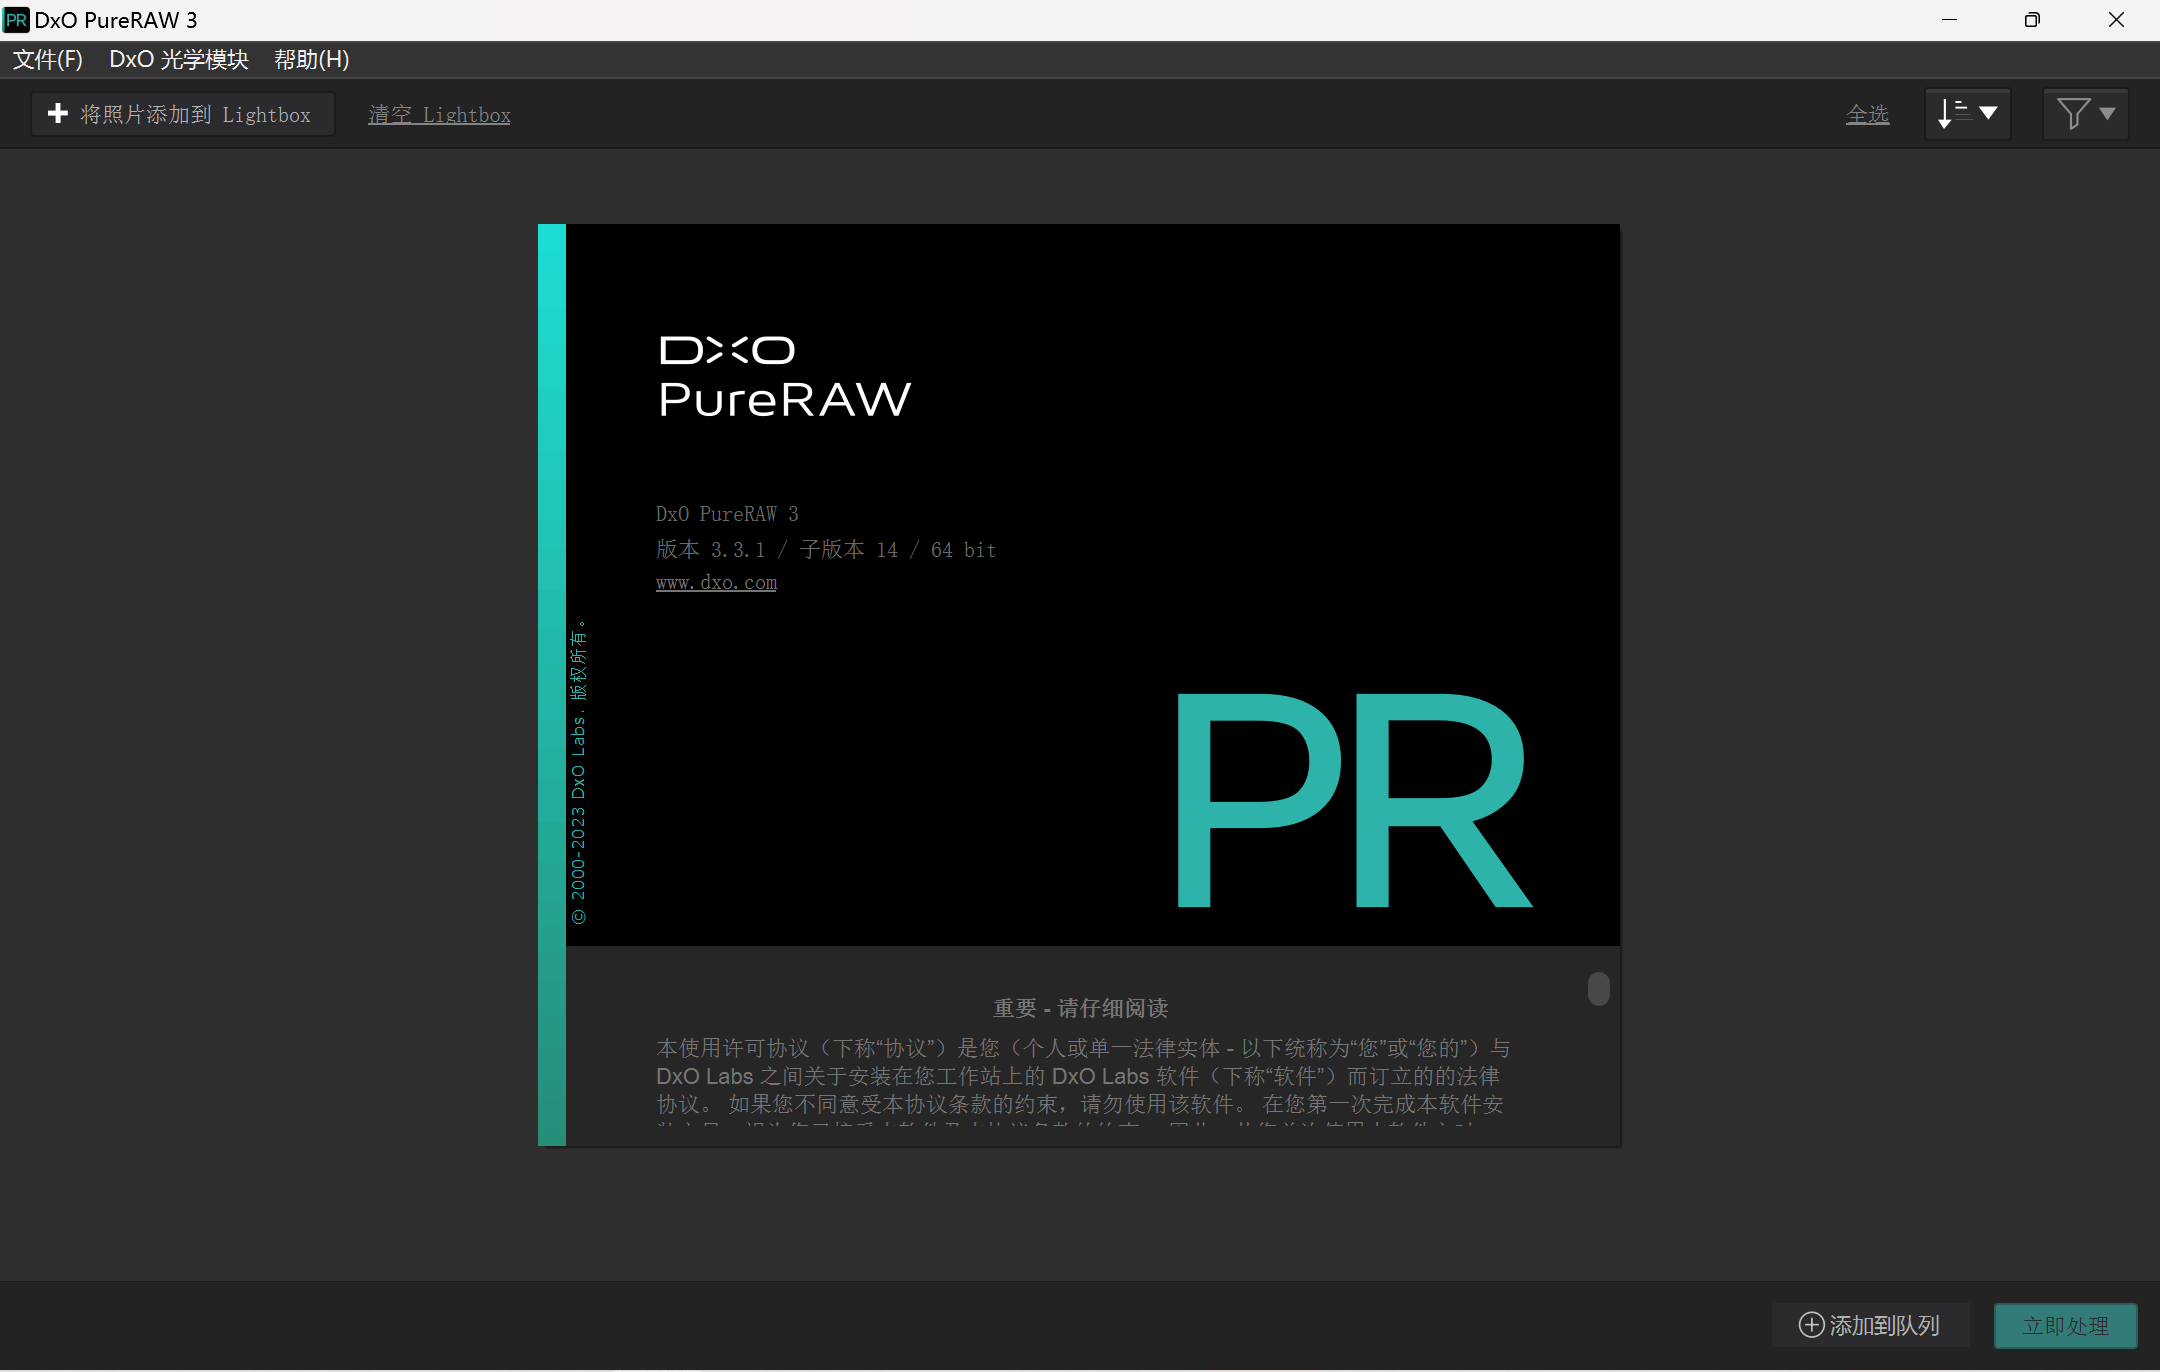
Task: Open the 帮助(H) menu
Action: point(312,60)
